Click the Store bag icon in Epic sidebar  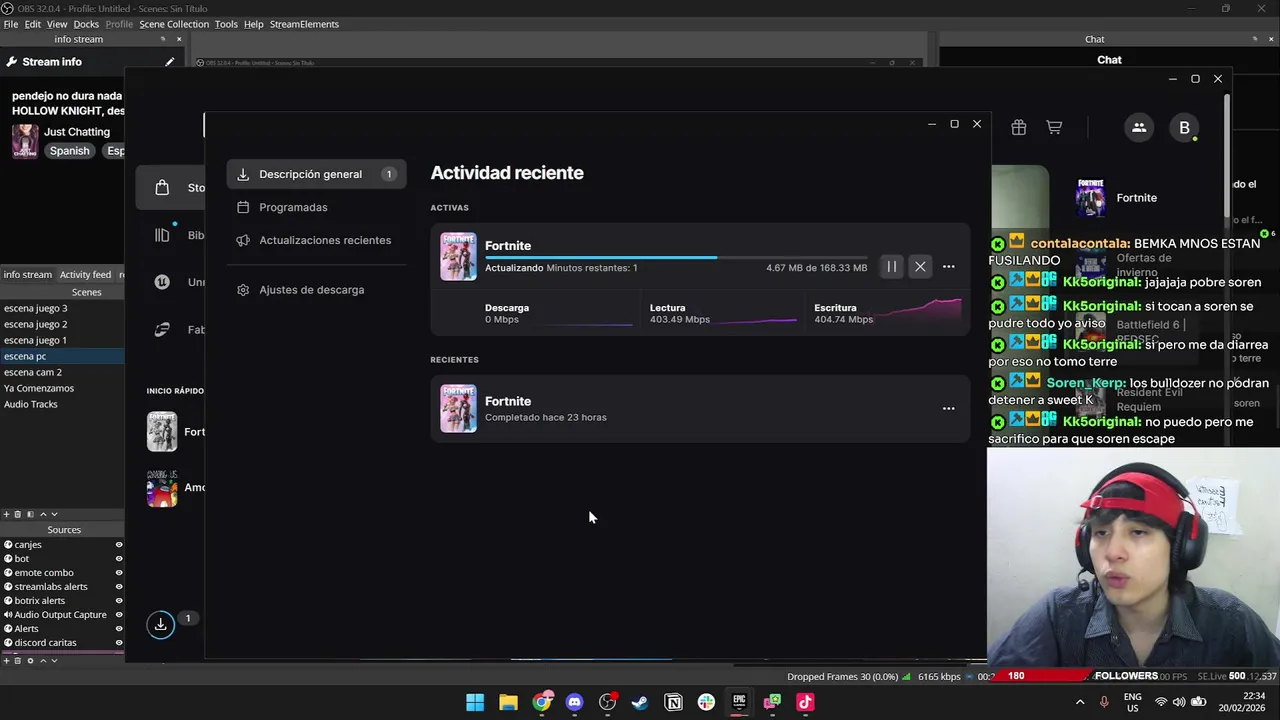pyautogui.click(x=162, y=187)
